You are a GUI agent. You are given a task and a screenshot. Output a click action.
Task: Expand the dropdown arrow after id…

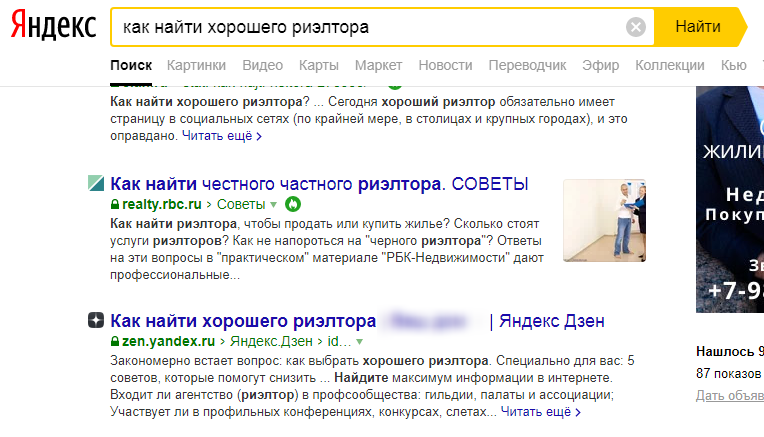(x=360, y=342)
